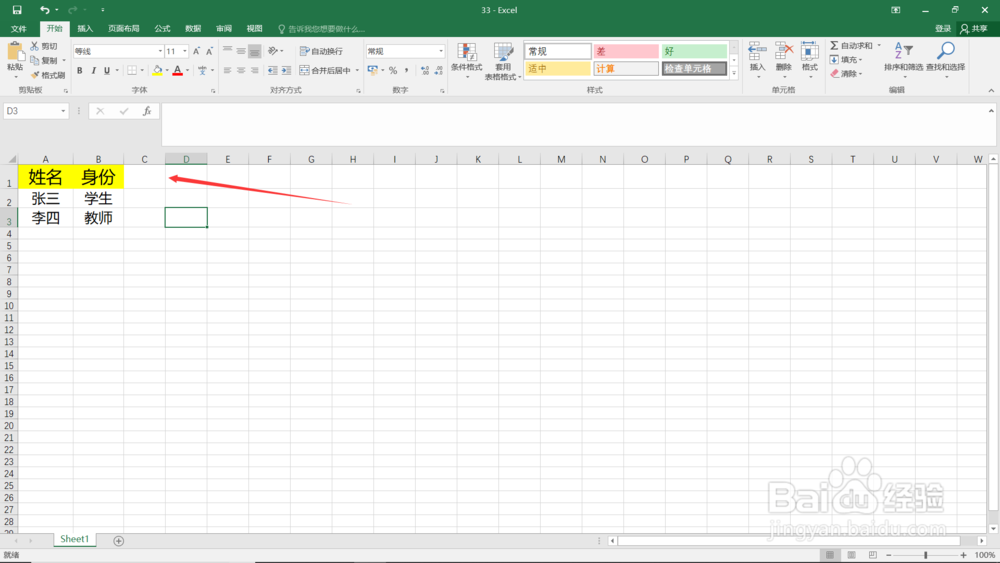Open the 文件 File tab
1000x563 pixels.
[19, 29]
